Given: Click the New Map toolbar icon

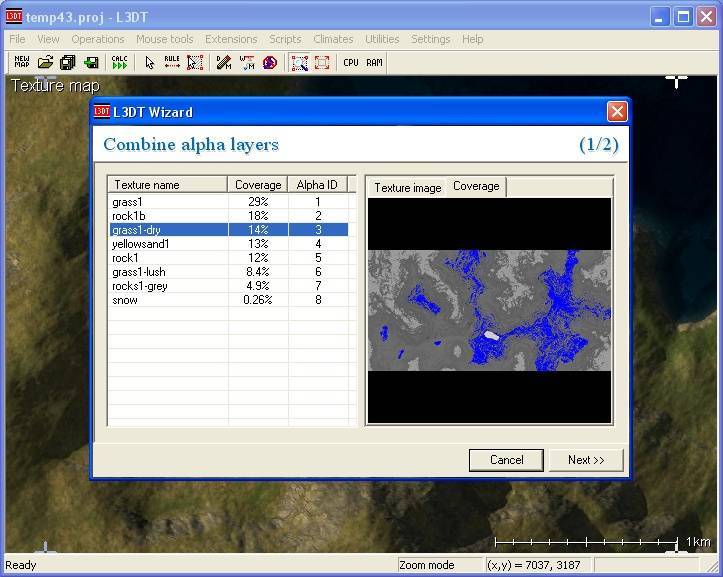Looking at the screenshot, I should 22,62.
